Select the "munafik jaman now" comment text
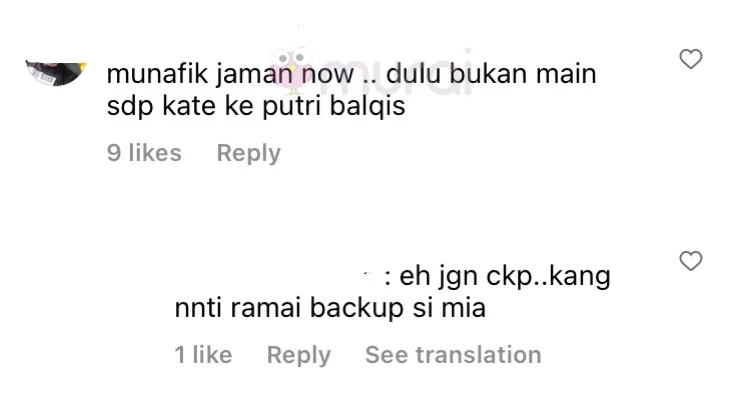Viewport: 750px width, 414px height. tap(352, 89)
